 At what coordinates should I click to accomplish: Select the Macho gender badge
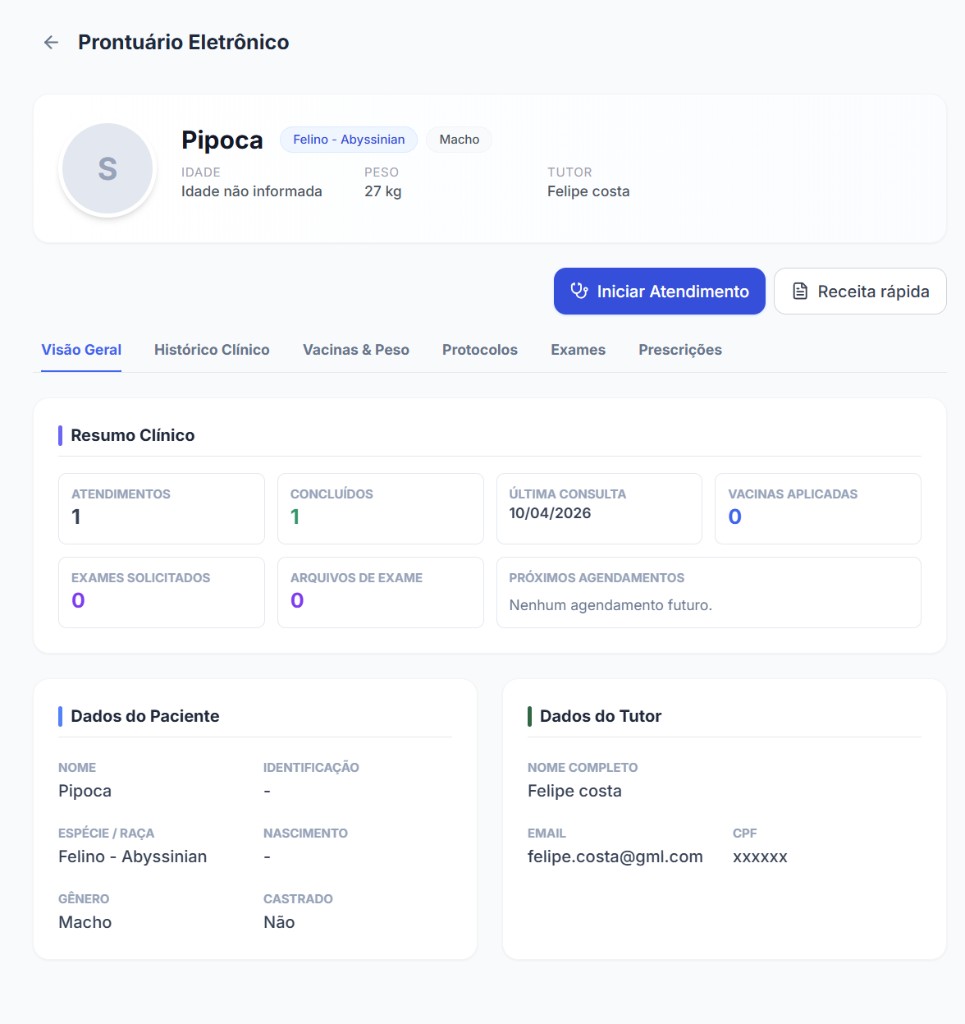[x=458, y=139]
